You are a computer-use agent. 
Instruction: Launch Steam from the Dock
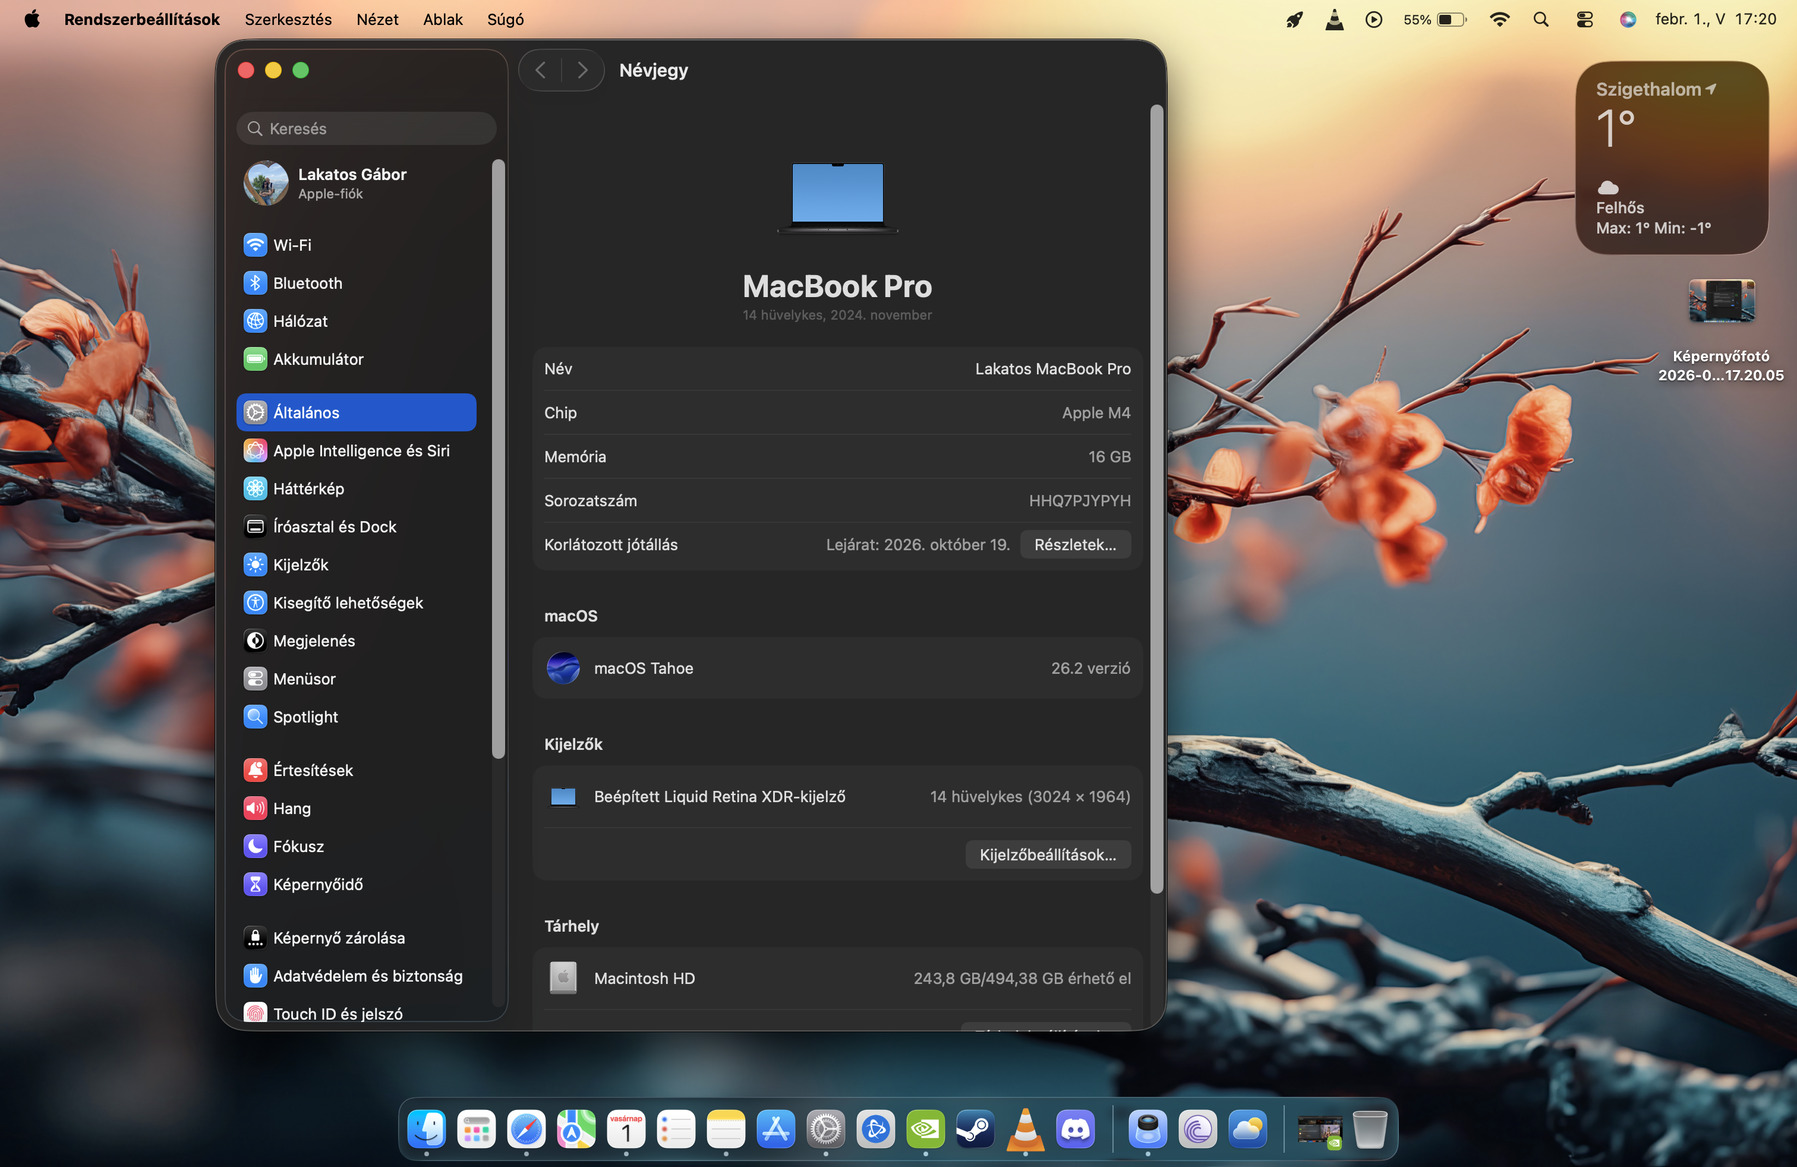(x=975, y=1129)
